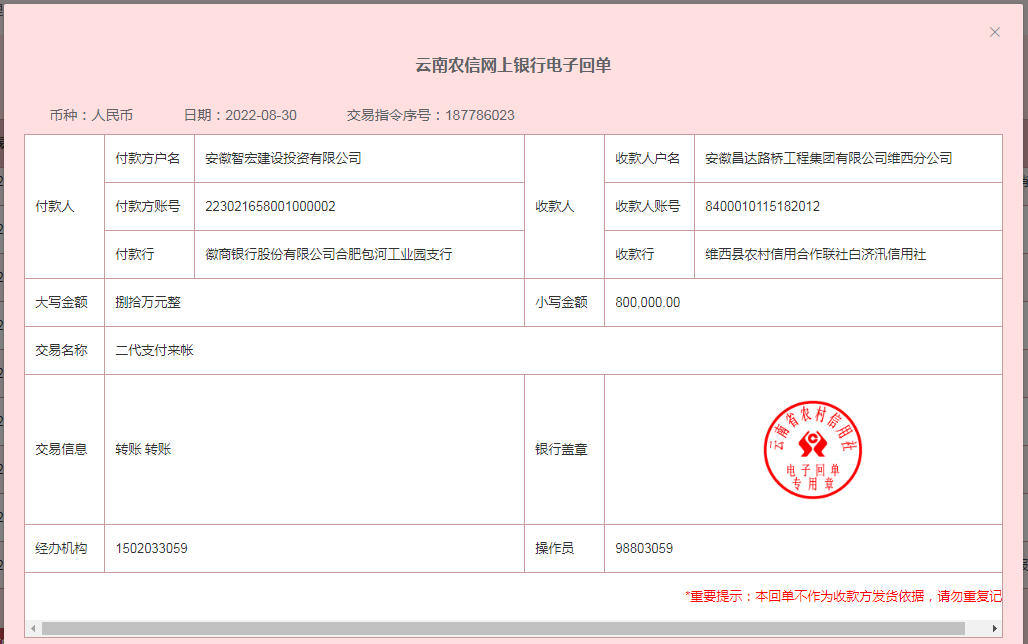Click transaction name 二代支付来帐
This screenshot has height=644, width=1028.
[x=154, y=350]
